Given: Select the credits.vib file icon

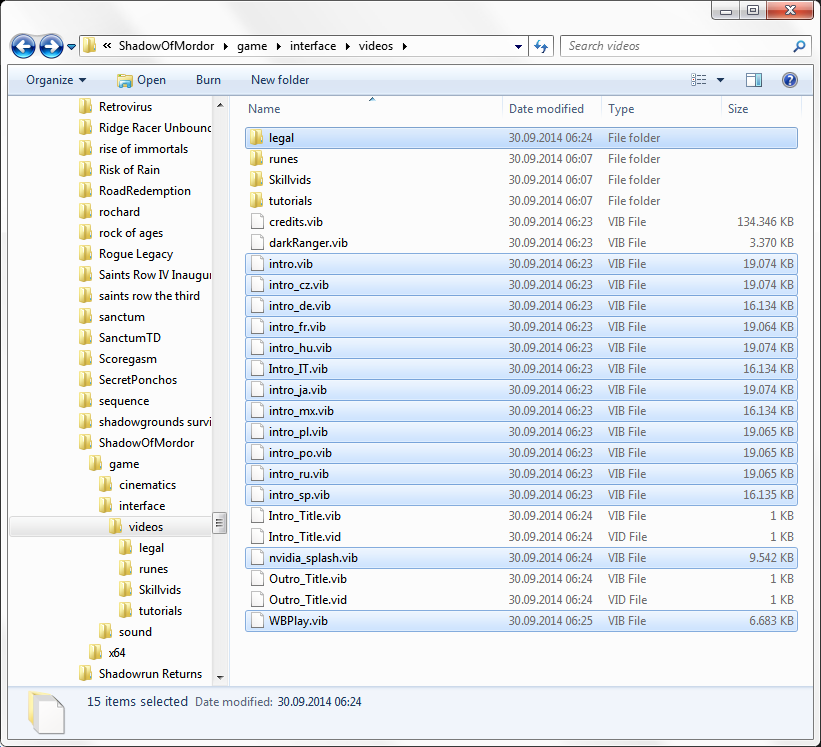Looking at the screenshot, I should coord(257,222).
